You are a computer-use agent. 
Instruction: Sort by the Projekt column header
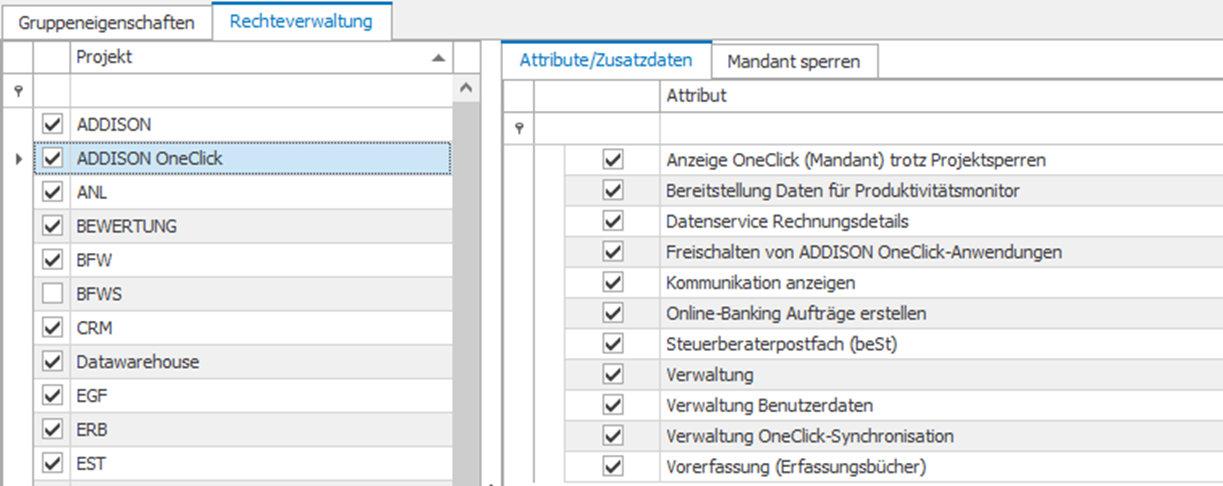[x=260, y=58]
